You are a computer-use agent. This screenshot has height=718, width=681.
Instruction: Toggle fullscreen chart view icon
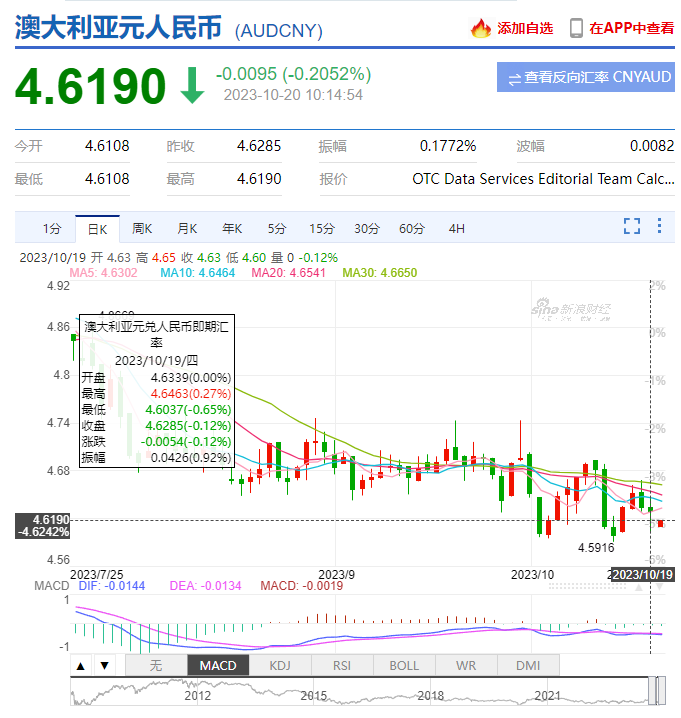(x=632, y=227)
